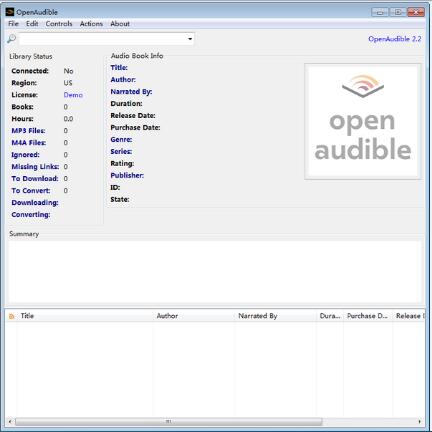Click the Publisher label
This screenshot has width=432, height=432.
point(127,176)
